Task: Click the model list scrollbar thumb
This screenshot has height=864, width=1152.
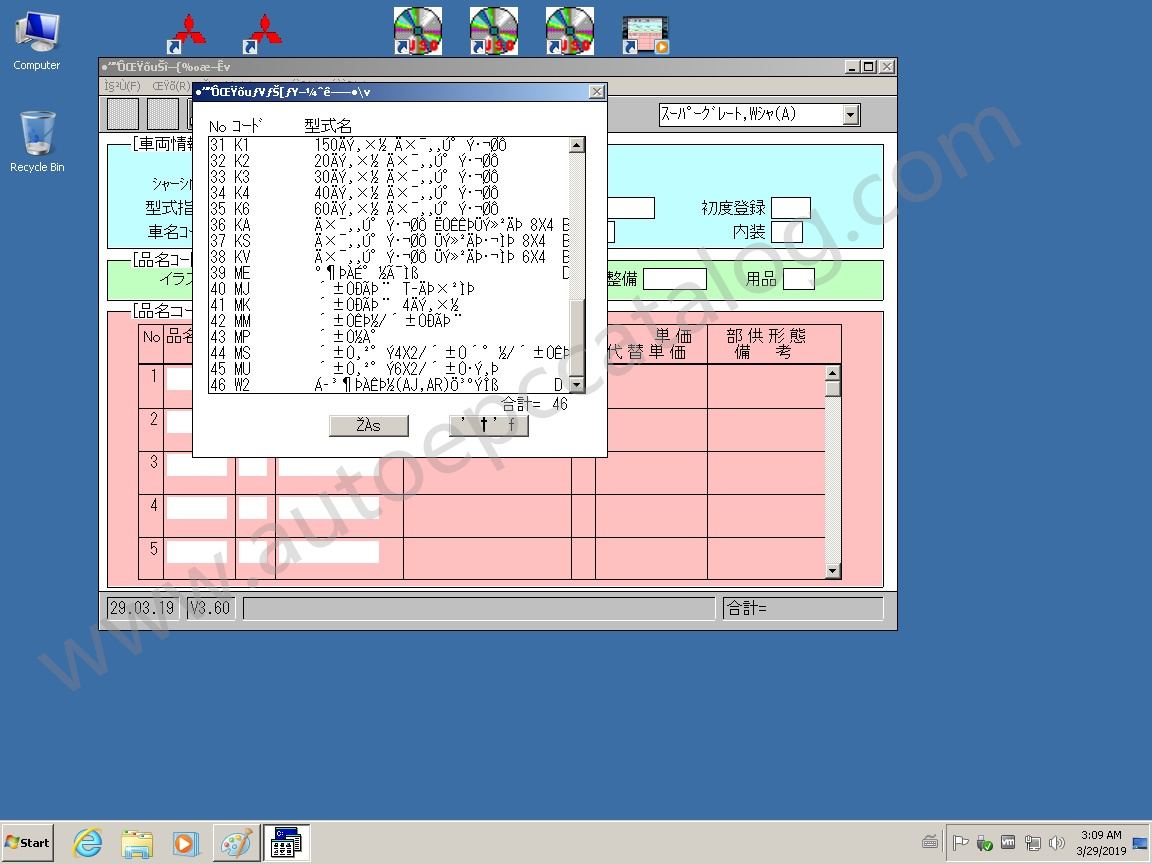Action: (x=577, y=337)
